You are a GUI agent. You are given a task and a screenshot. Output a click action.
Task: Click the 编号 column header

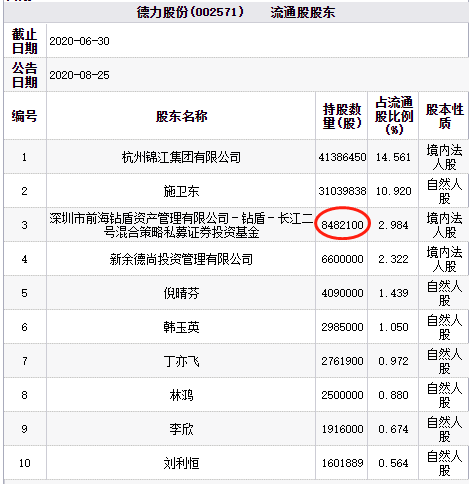[24, 116]
